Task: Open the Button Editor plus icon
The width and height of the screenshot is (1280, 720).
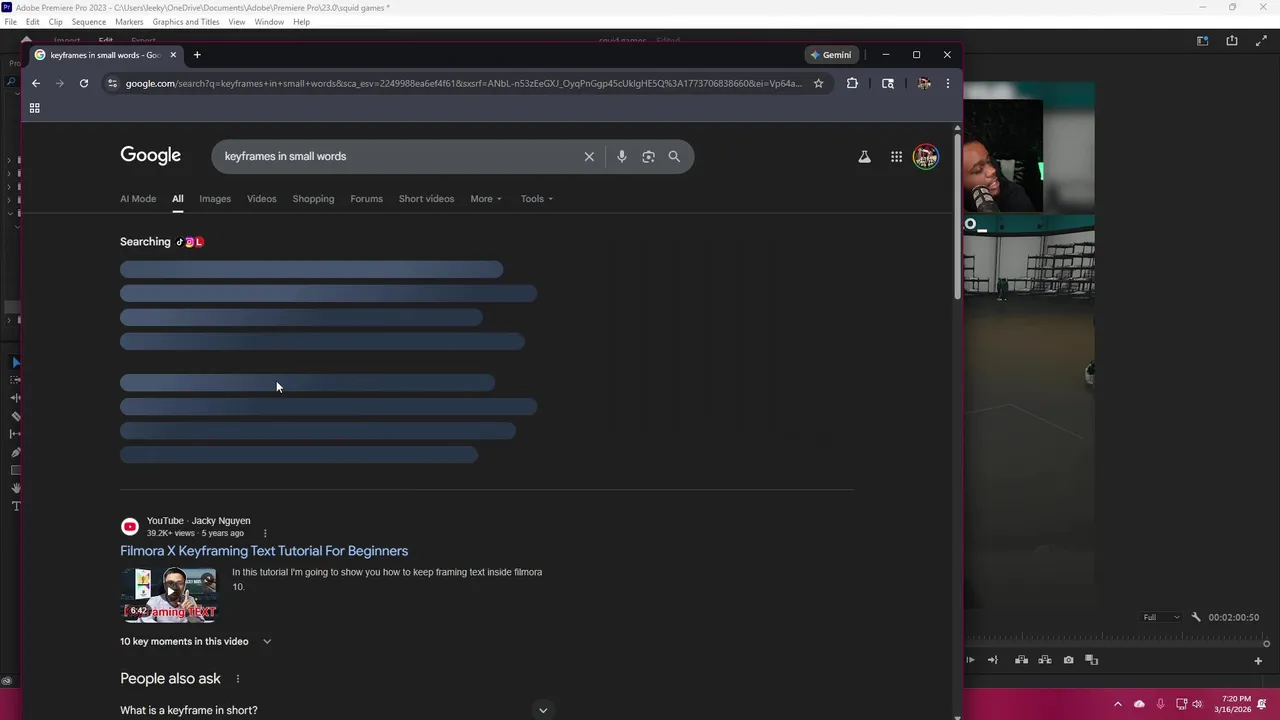Action: click(x=1258, y=660)
